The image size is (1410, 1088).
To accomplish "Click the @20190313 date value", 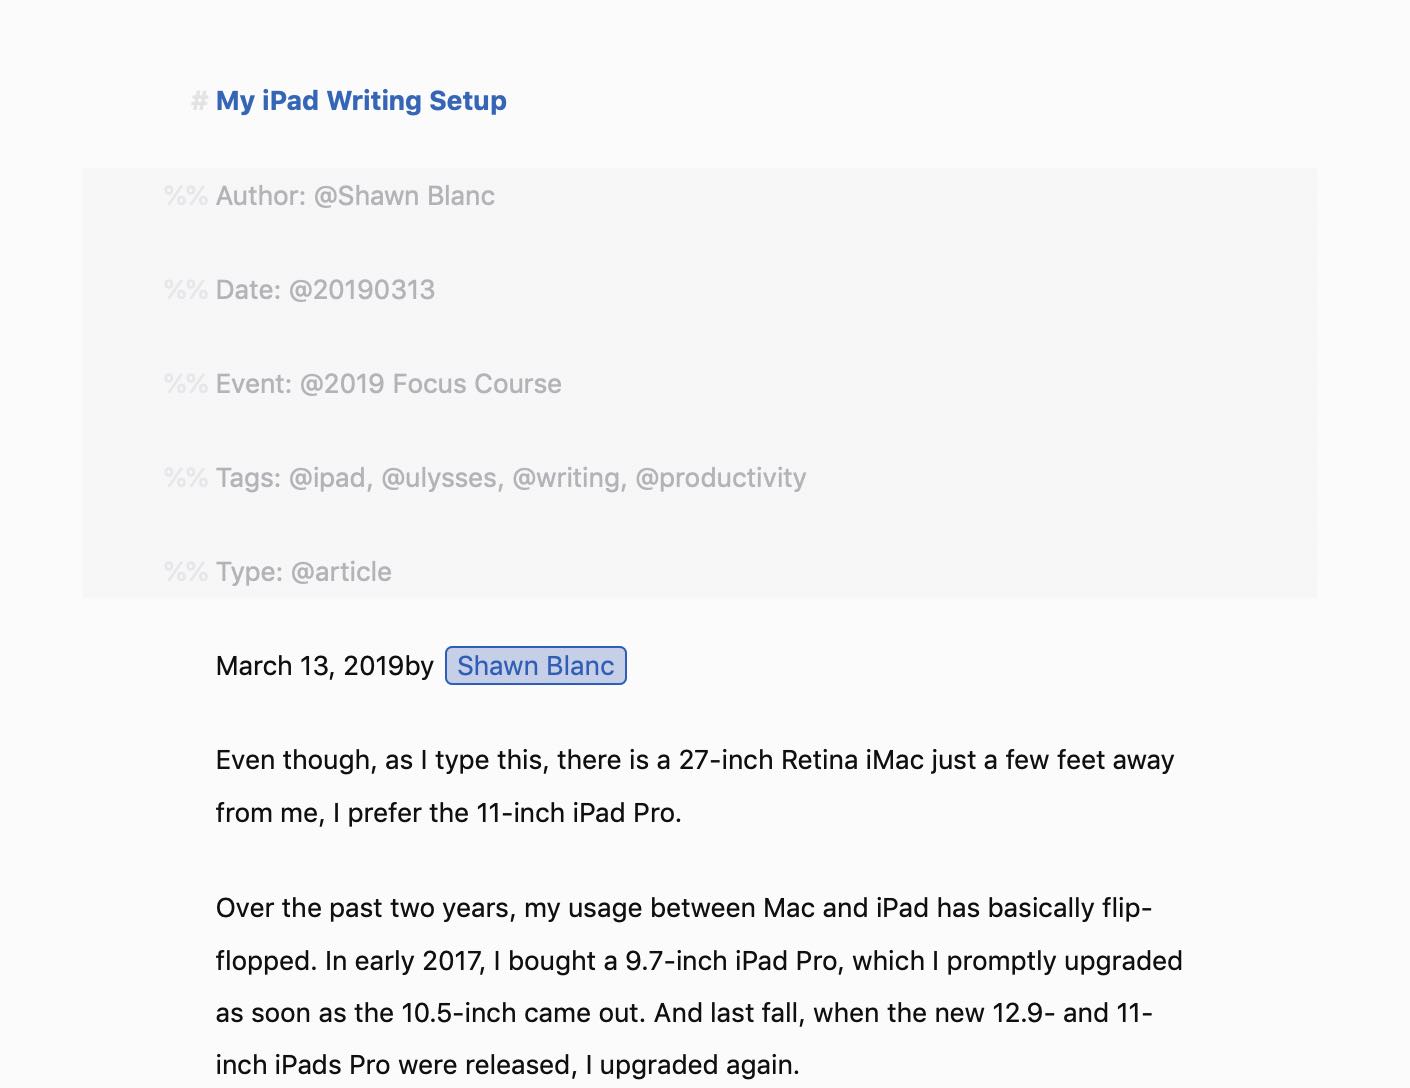I will click(x=362, y=290).
